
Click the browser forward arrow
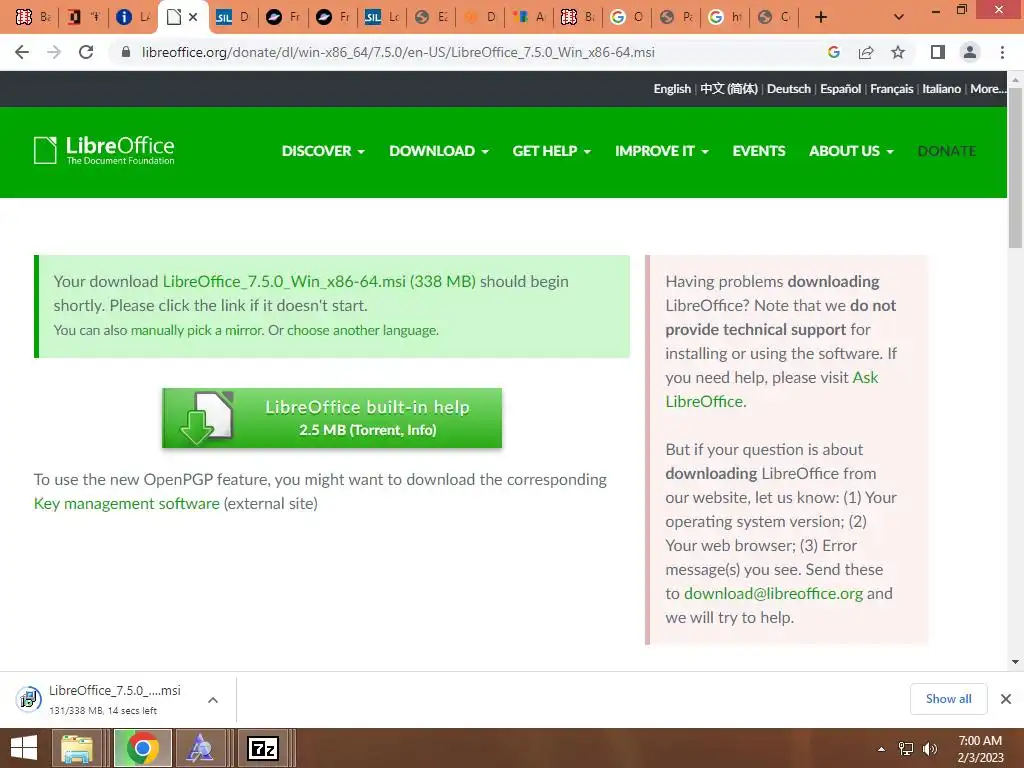54,52
